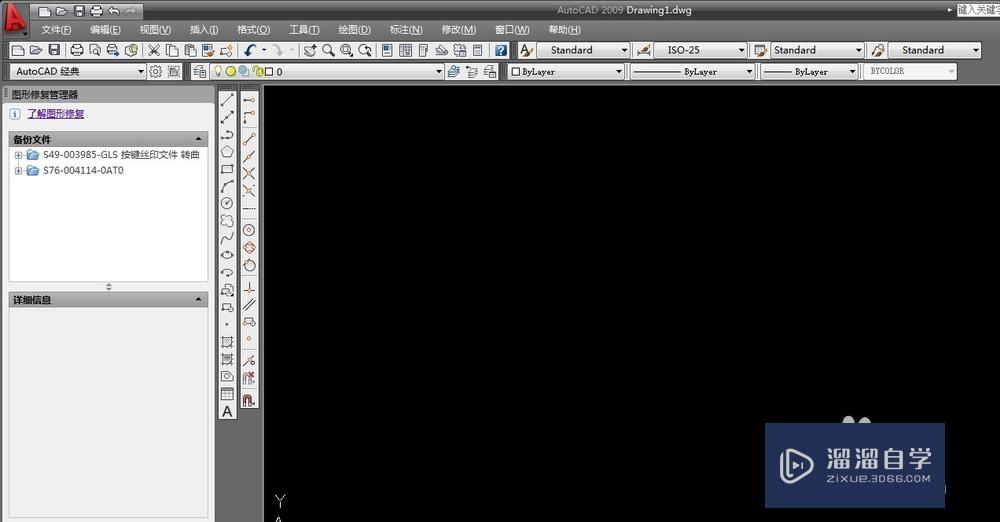Open the 编辑(E) menu
This screenshot has height=522, width=1000.
tap(105, 29)
